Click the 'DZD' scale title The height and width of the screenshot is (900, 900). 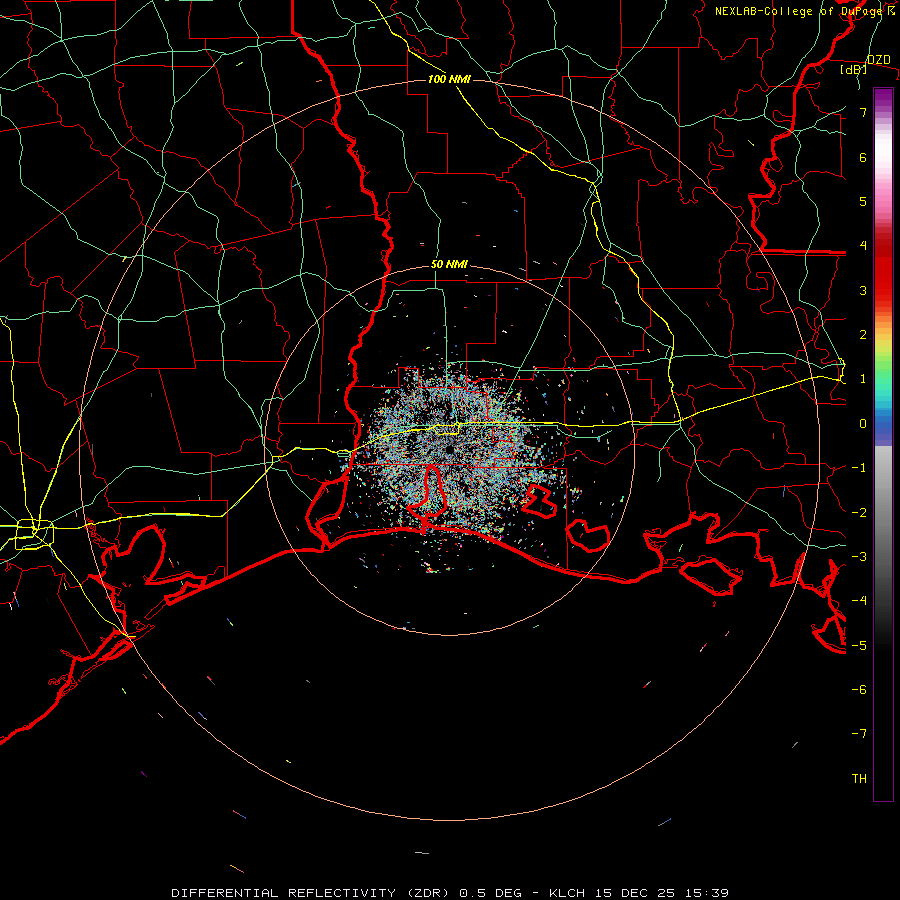tap(878, 59)
